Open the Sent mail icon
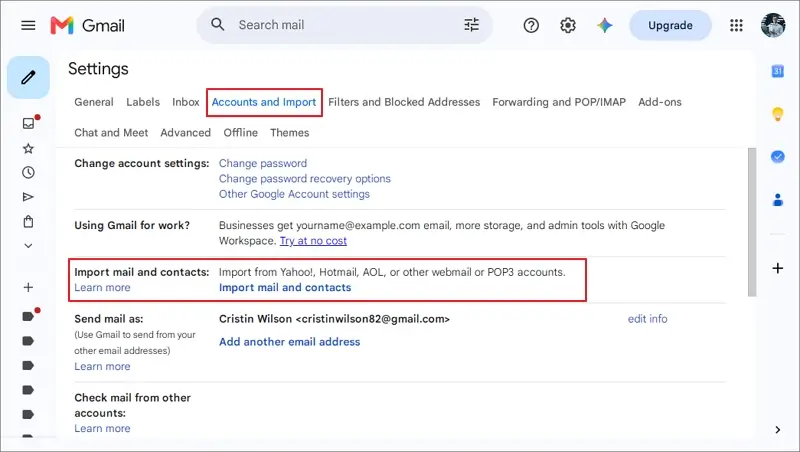Viewport: 800px width, 452px height. point(29,197)
